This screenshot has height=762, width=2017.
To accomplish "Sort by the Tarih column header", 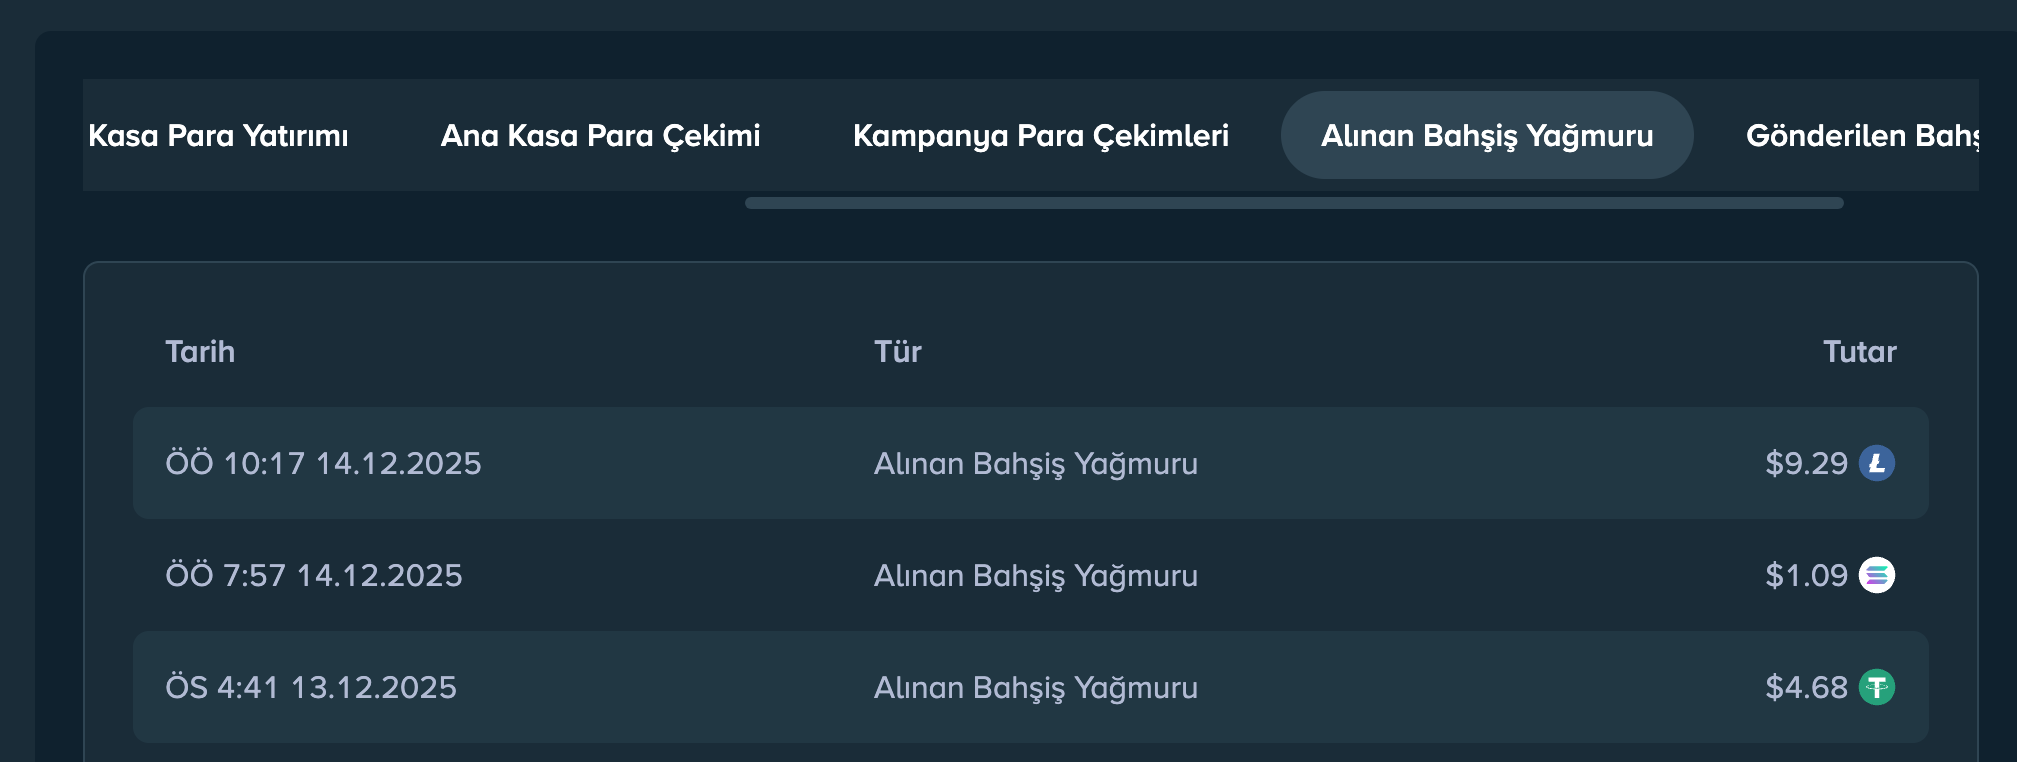I will 200,352.
